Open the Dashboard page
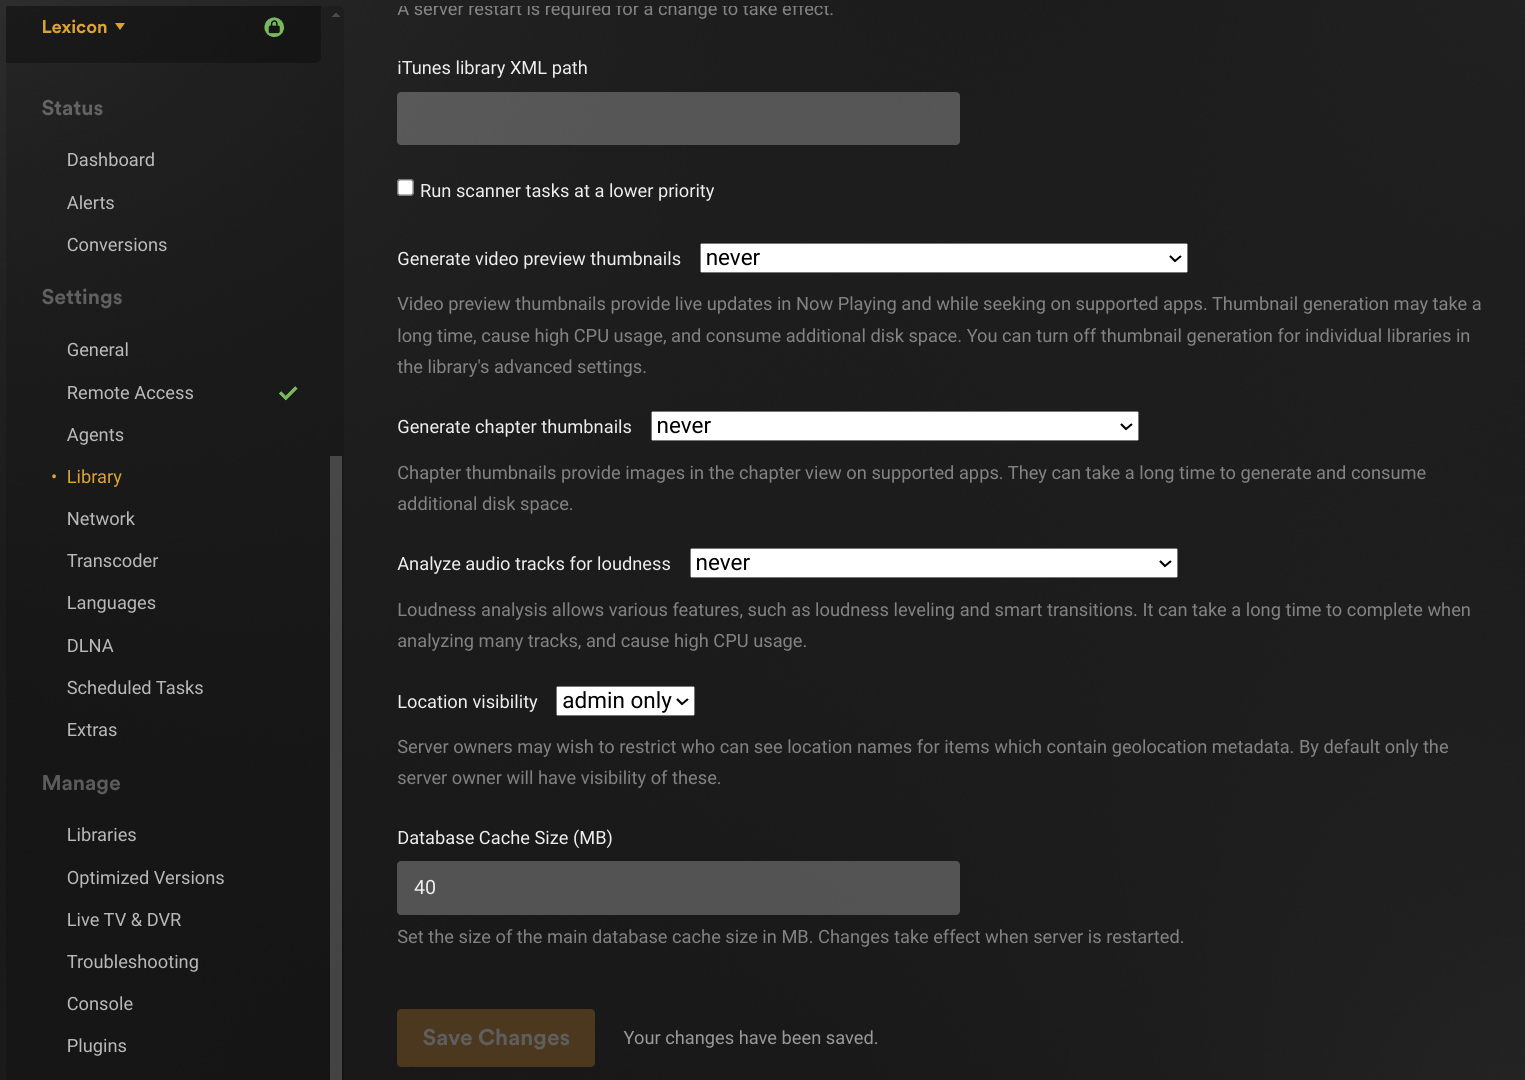The width and height of the screenshot is (1525, 1080). (x=111, y=160)
